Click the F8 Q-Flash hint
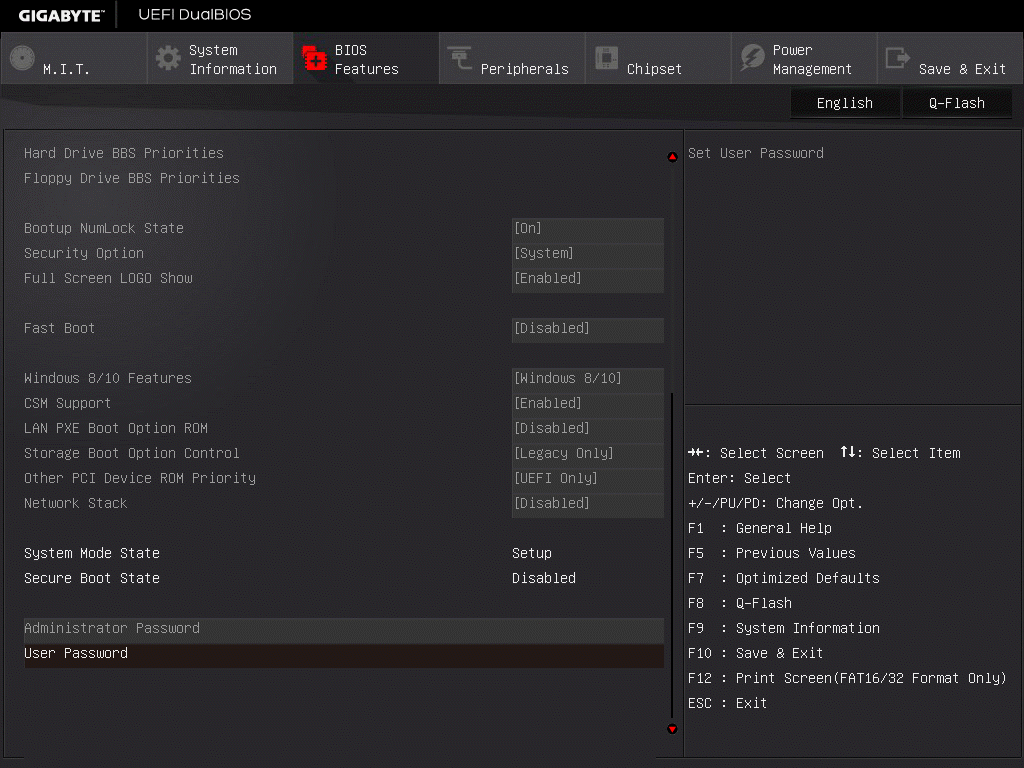Image resolution: width=1024 pixels, height=768 pixels. point(740,603)
